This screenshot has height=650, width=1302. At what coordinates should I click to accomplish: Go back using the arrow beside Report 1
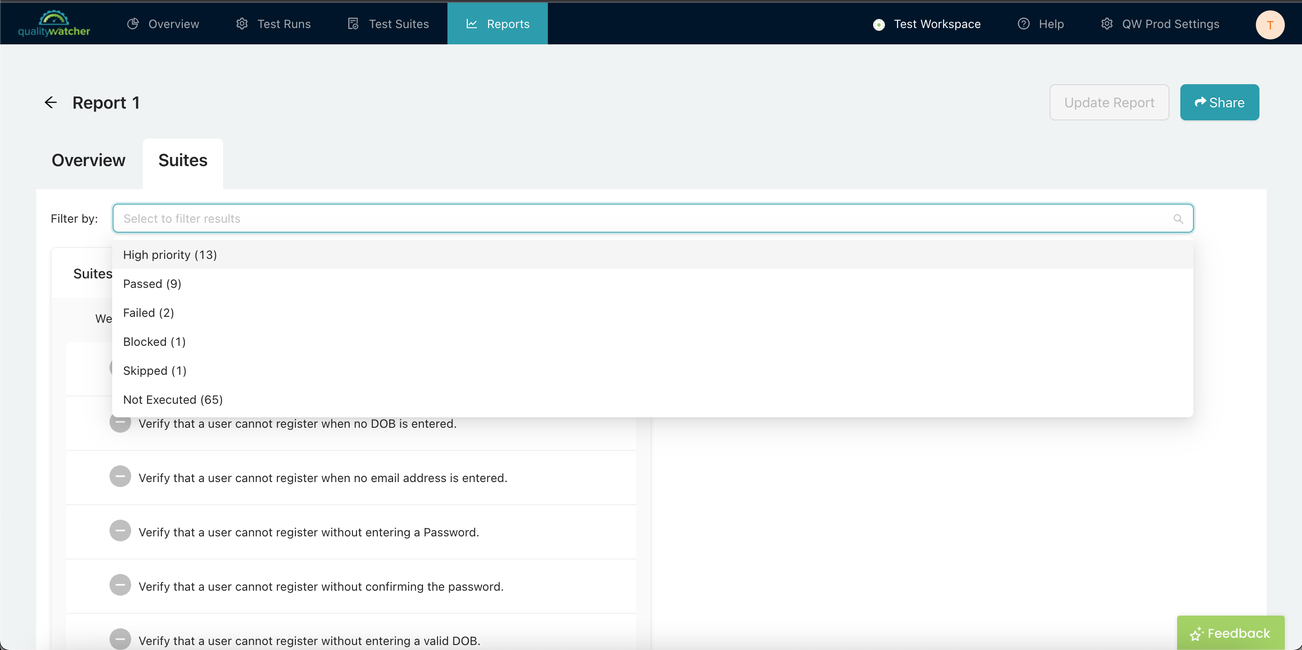tap(50, 103)
